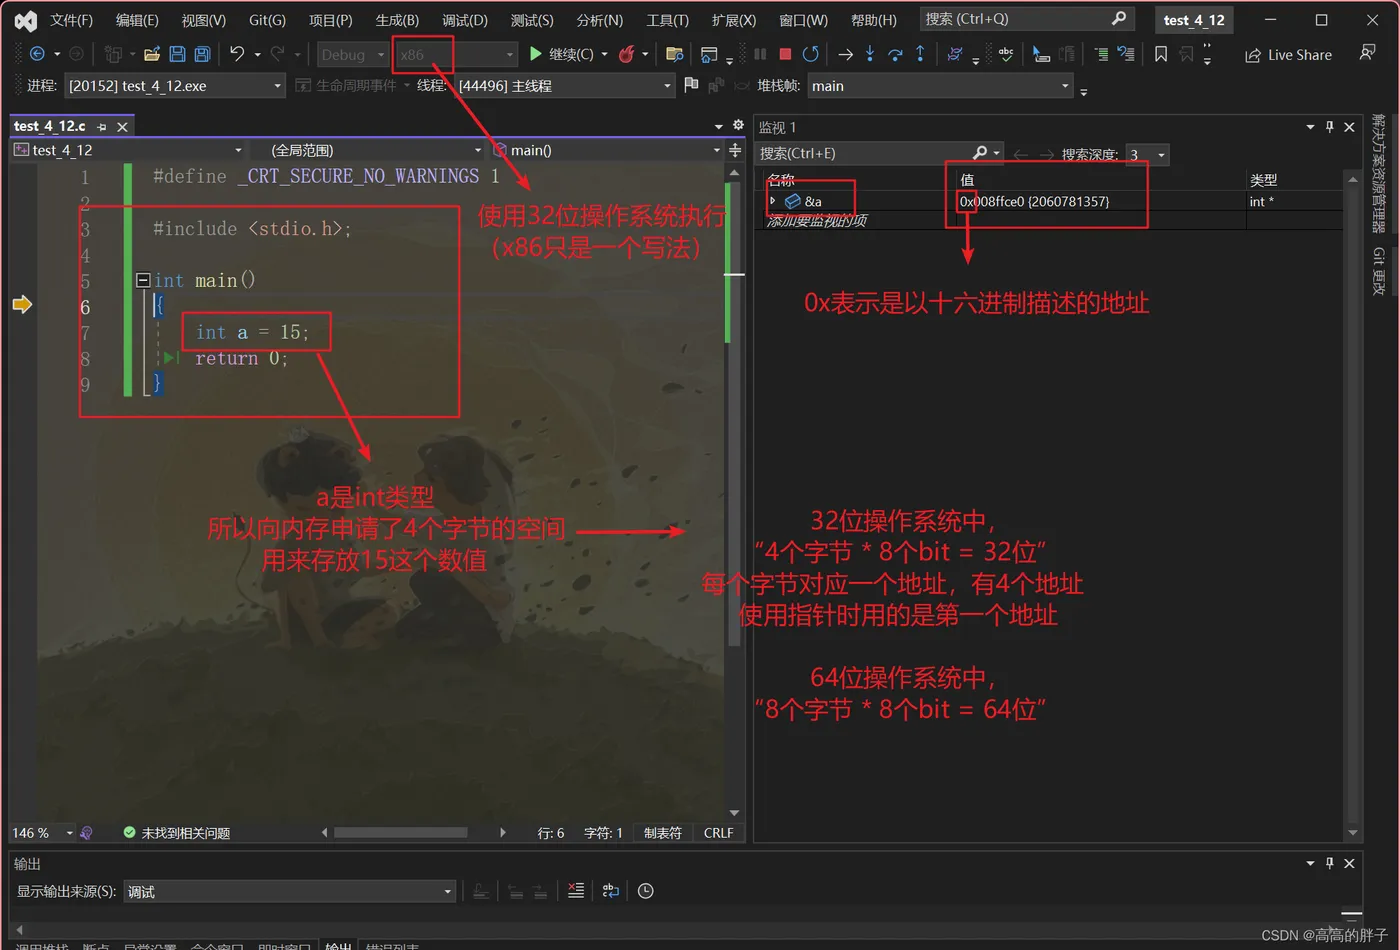Open the Debug configuration dropdown

(x=353, y=54)
